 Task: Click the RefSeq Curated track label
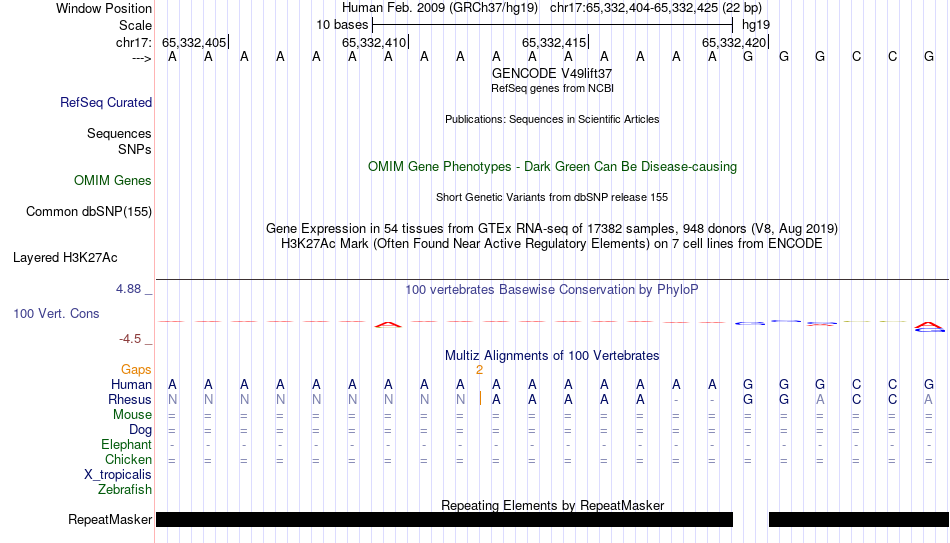pyautogui.click(x=106, y=102)
